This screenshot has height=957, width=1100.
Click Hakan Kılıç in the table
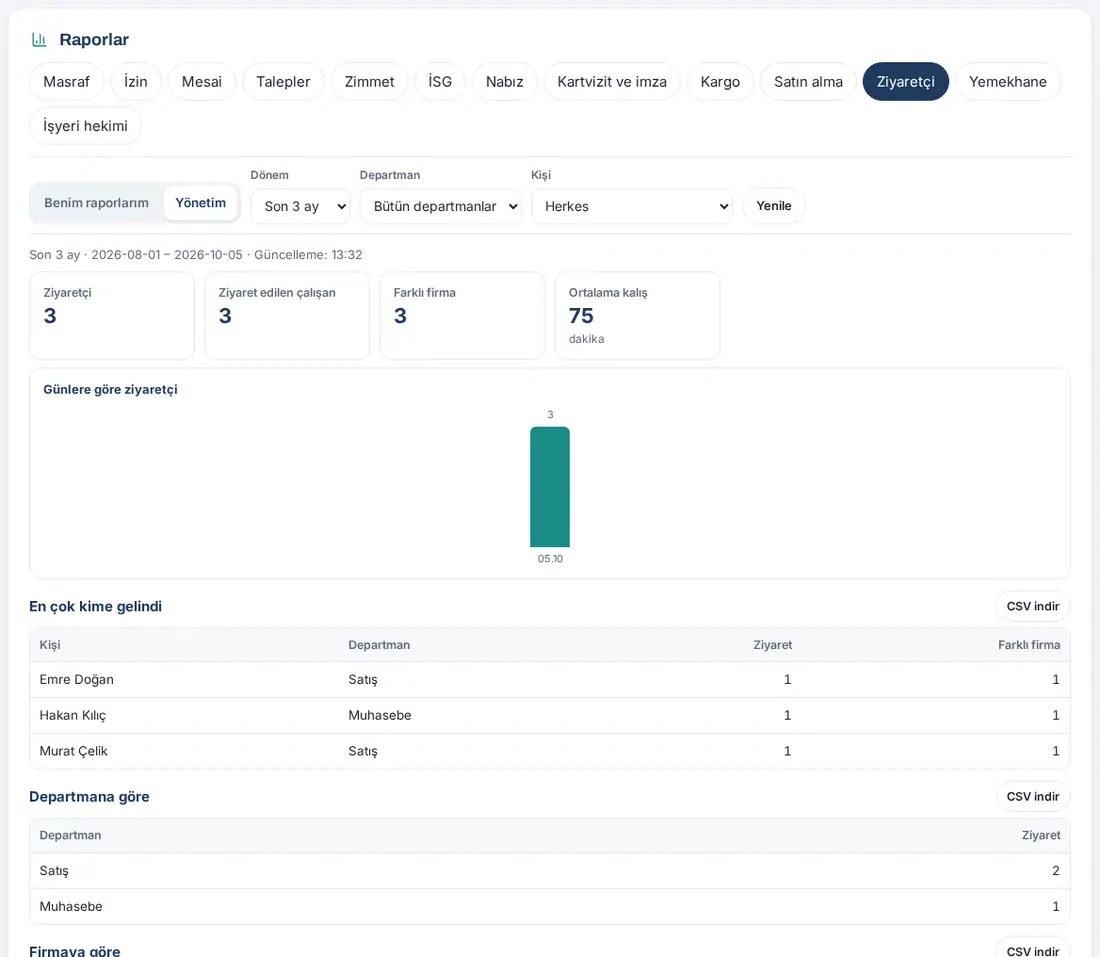73,715
